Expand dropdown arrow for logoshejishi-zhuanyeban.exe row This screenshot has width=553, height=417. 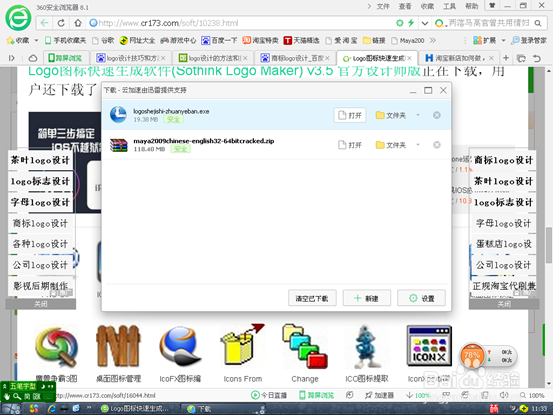point(418,115)
